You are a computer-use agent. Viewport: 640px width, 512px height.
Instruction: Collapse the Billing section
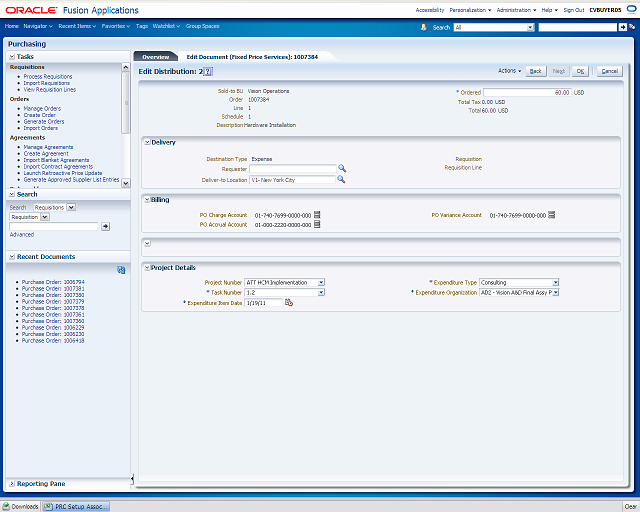(147, 200)
